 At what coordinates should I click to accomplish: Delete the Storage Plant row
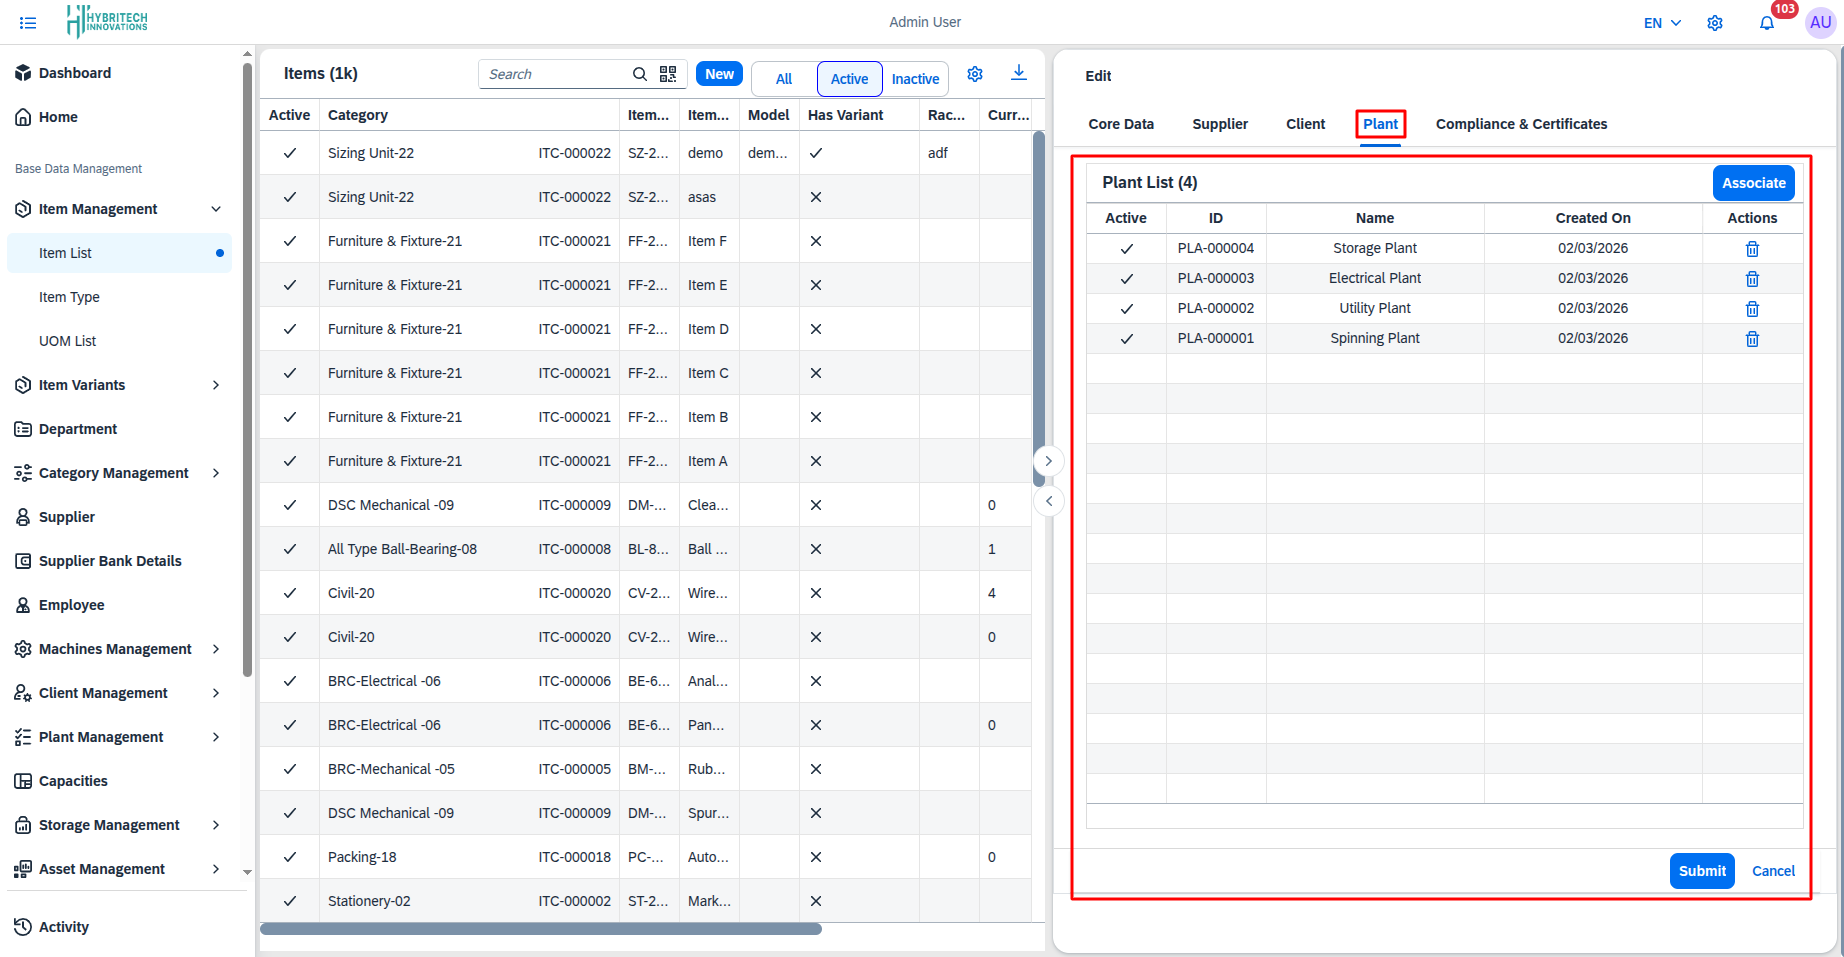click(1752, 249)
